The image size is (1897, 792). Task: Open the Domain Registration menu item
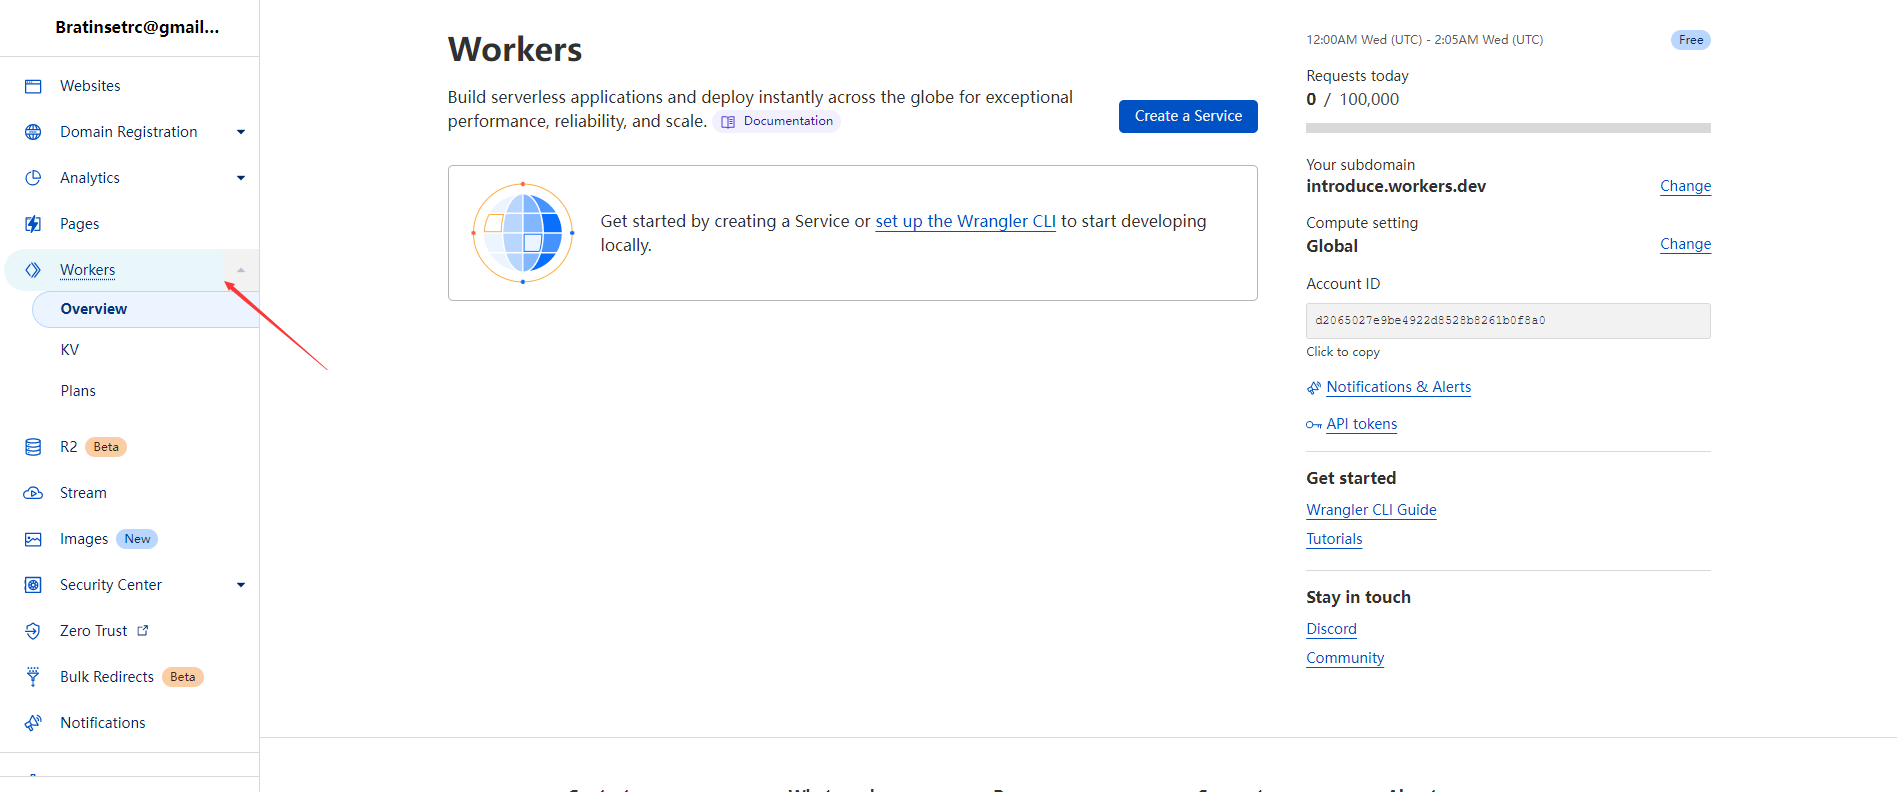coord(130,132)
